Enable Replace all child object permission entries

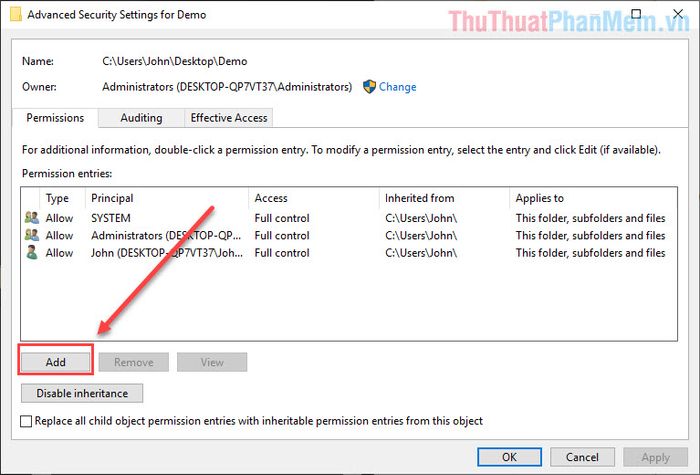26,421
